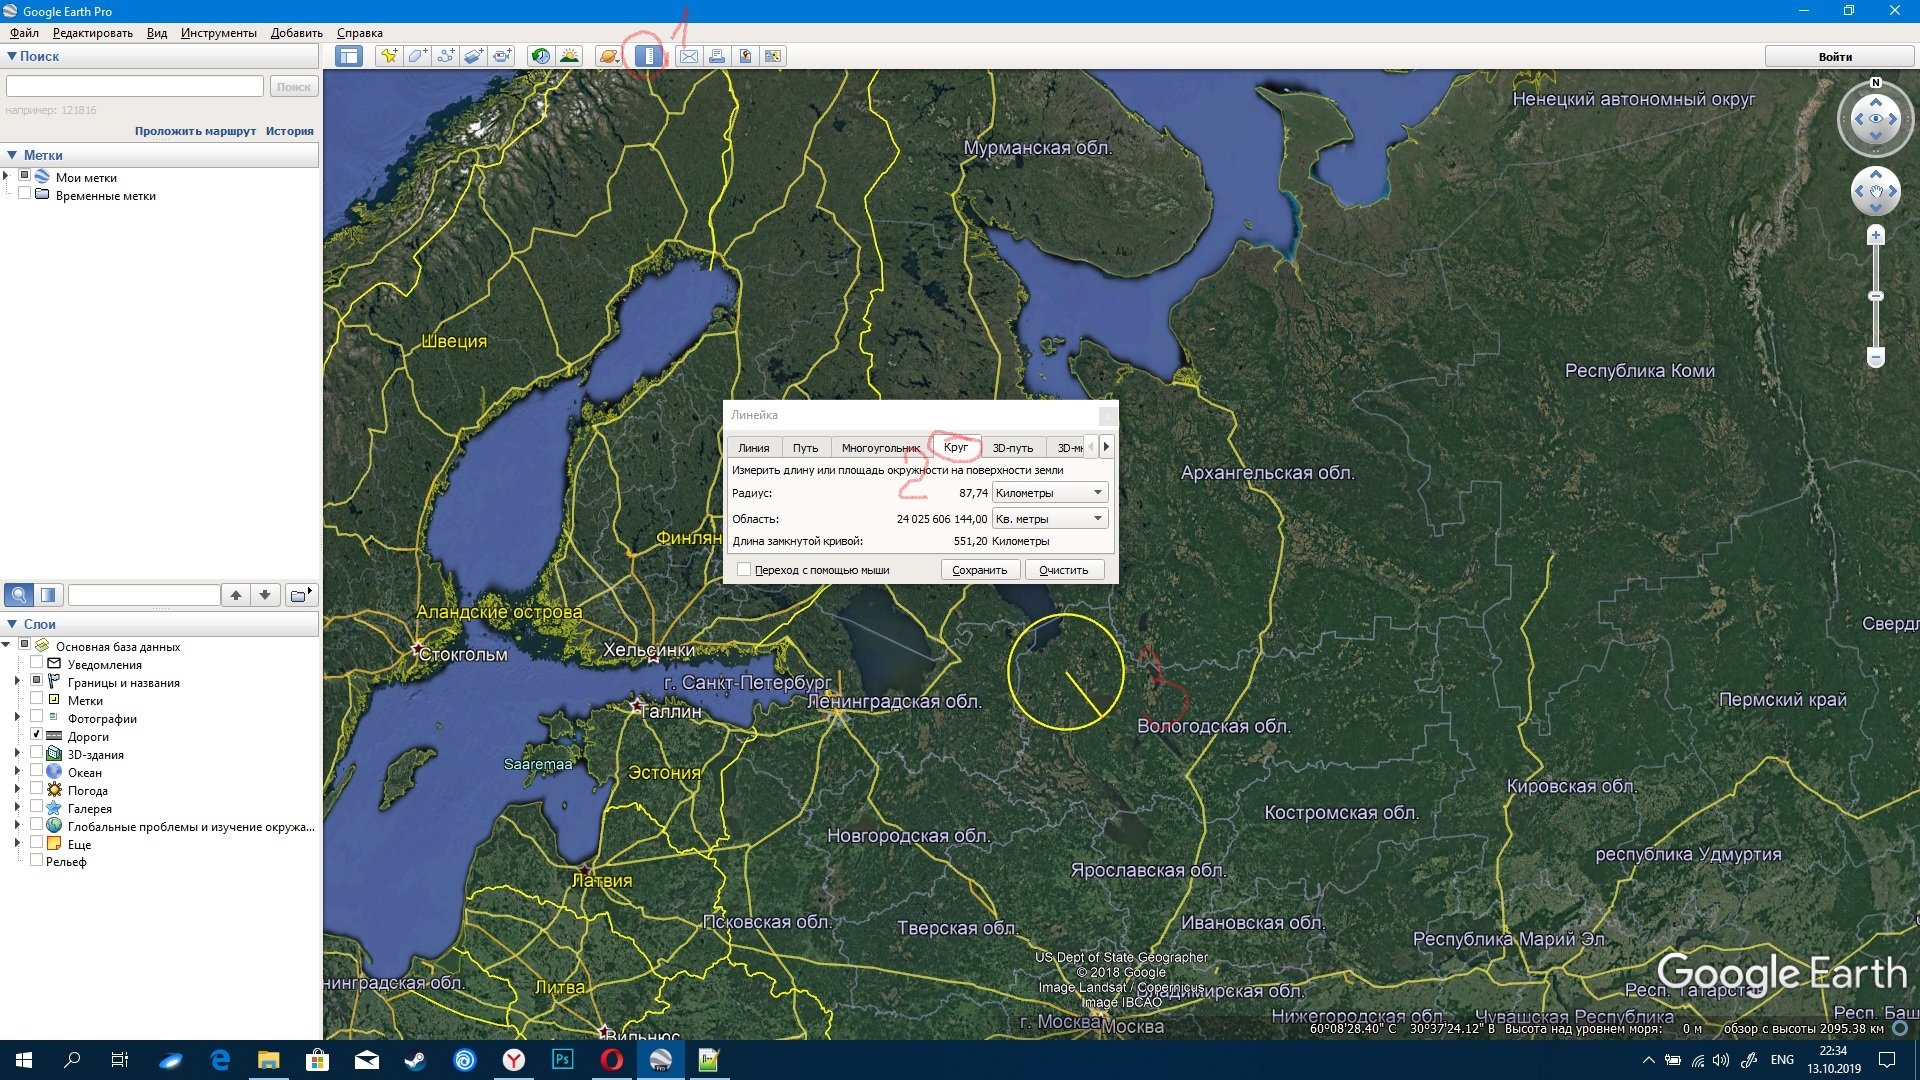Switch to the Многоугольник ruler tab
The height and width of the screenshot is (1080, 1920).
tap(880, 448)
